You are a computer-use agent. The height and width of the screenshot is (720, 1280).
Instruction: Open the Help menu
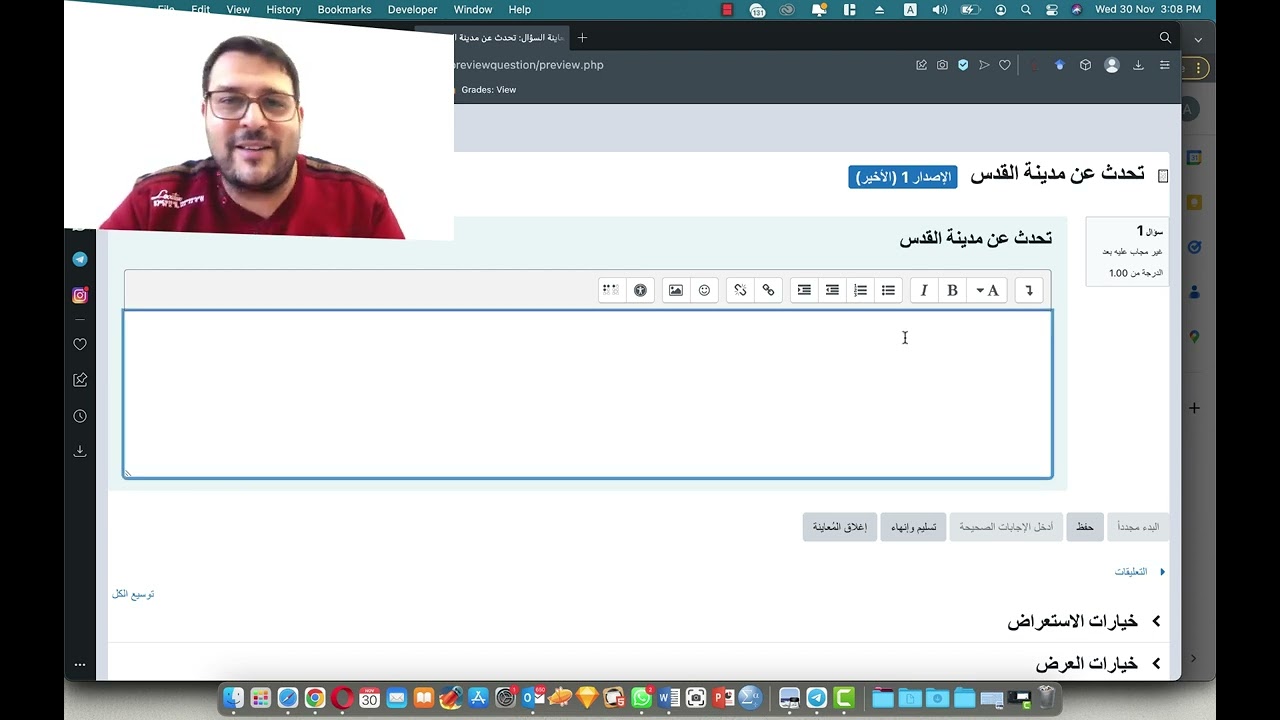tap(520, 9)
